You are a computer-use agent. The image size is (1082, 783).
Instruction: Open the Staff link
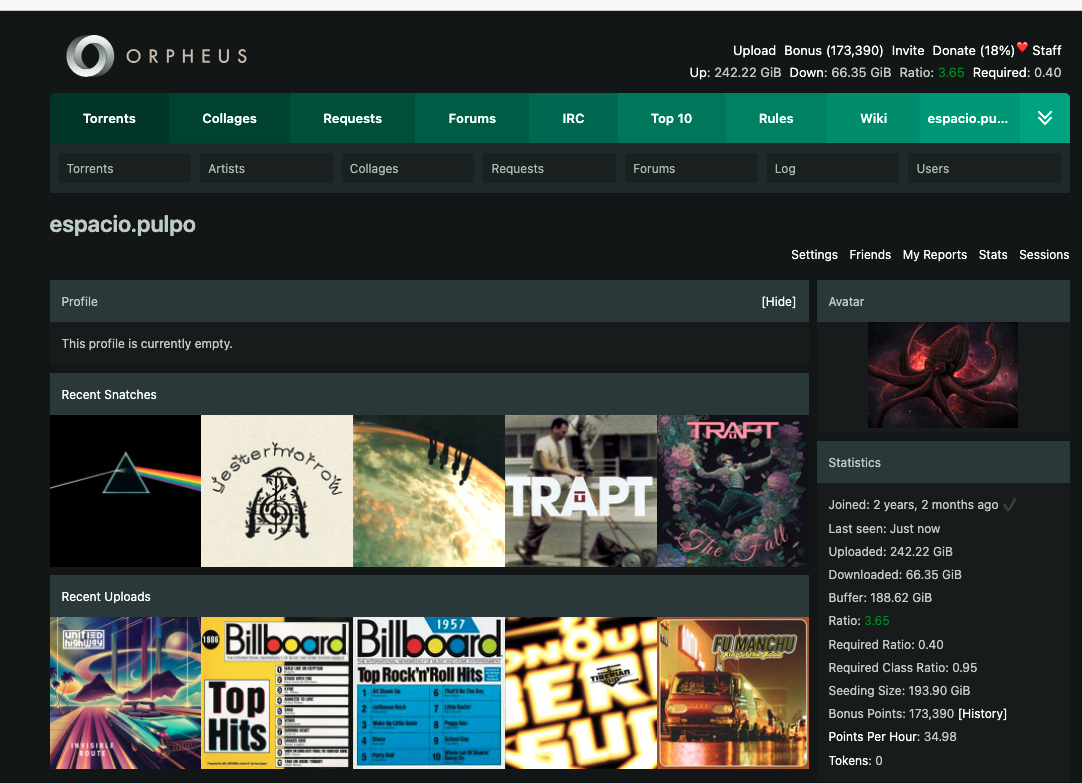(1046, 50)
